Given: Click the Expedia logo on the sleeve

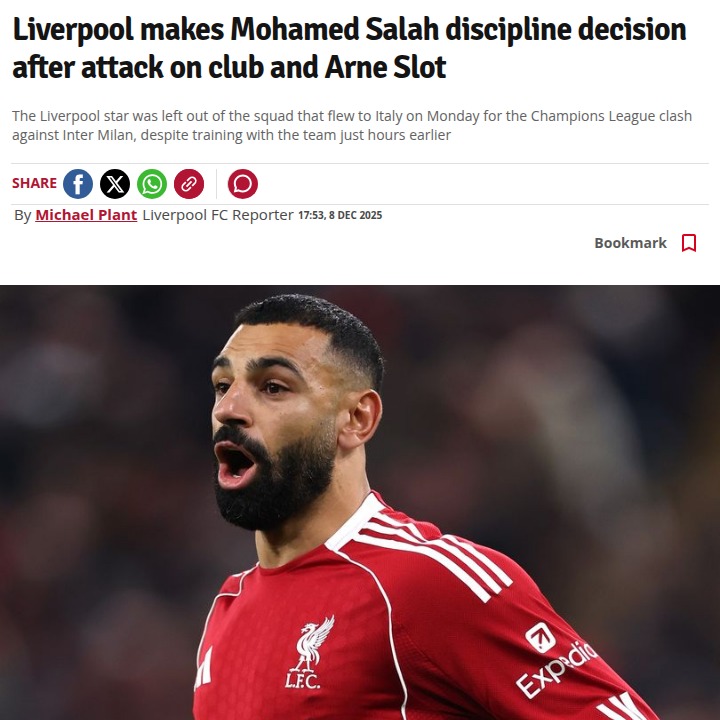Looking at the screenshot, I should pos(556,659).
